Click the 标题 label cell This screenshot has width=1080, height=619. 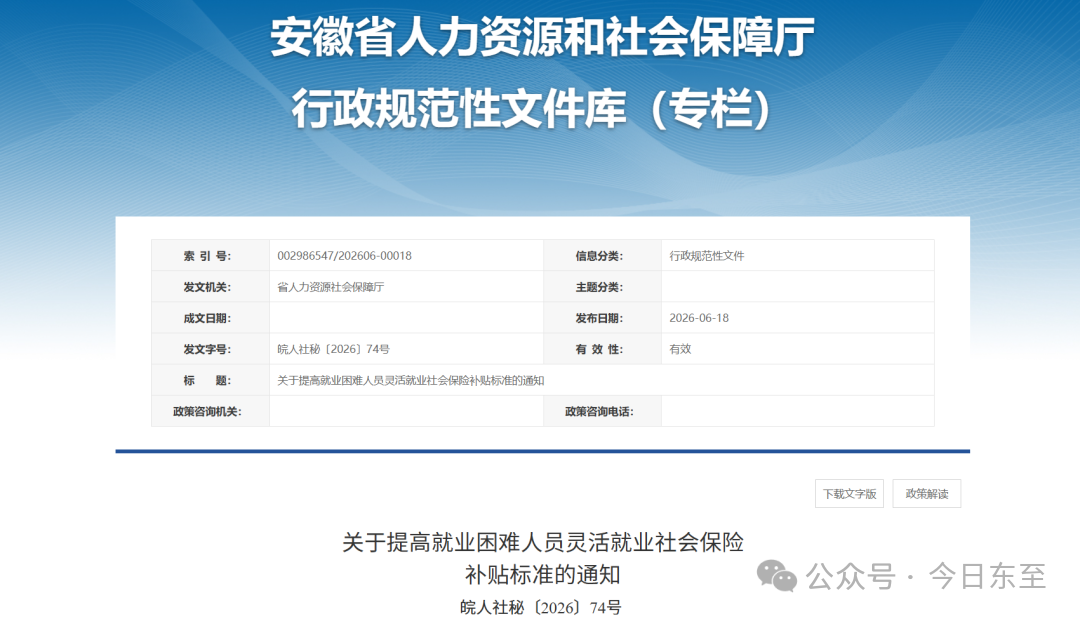pyautogui.click(x=210, y=380)
